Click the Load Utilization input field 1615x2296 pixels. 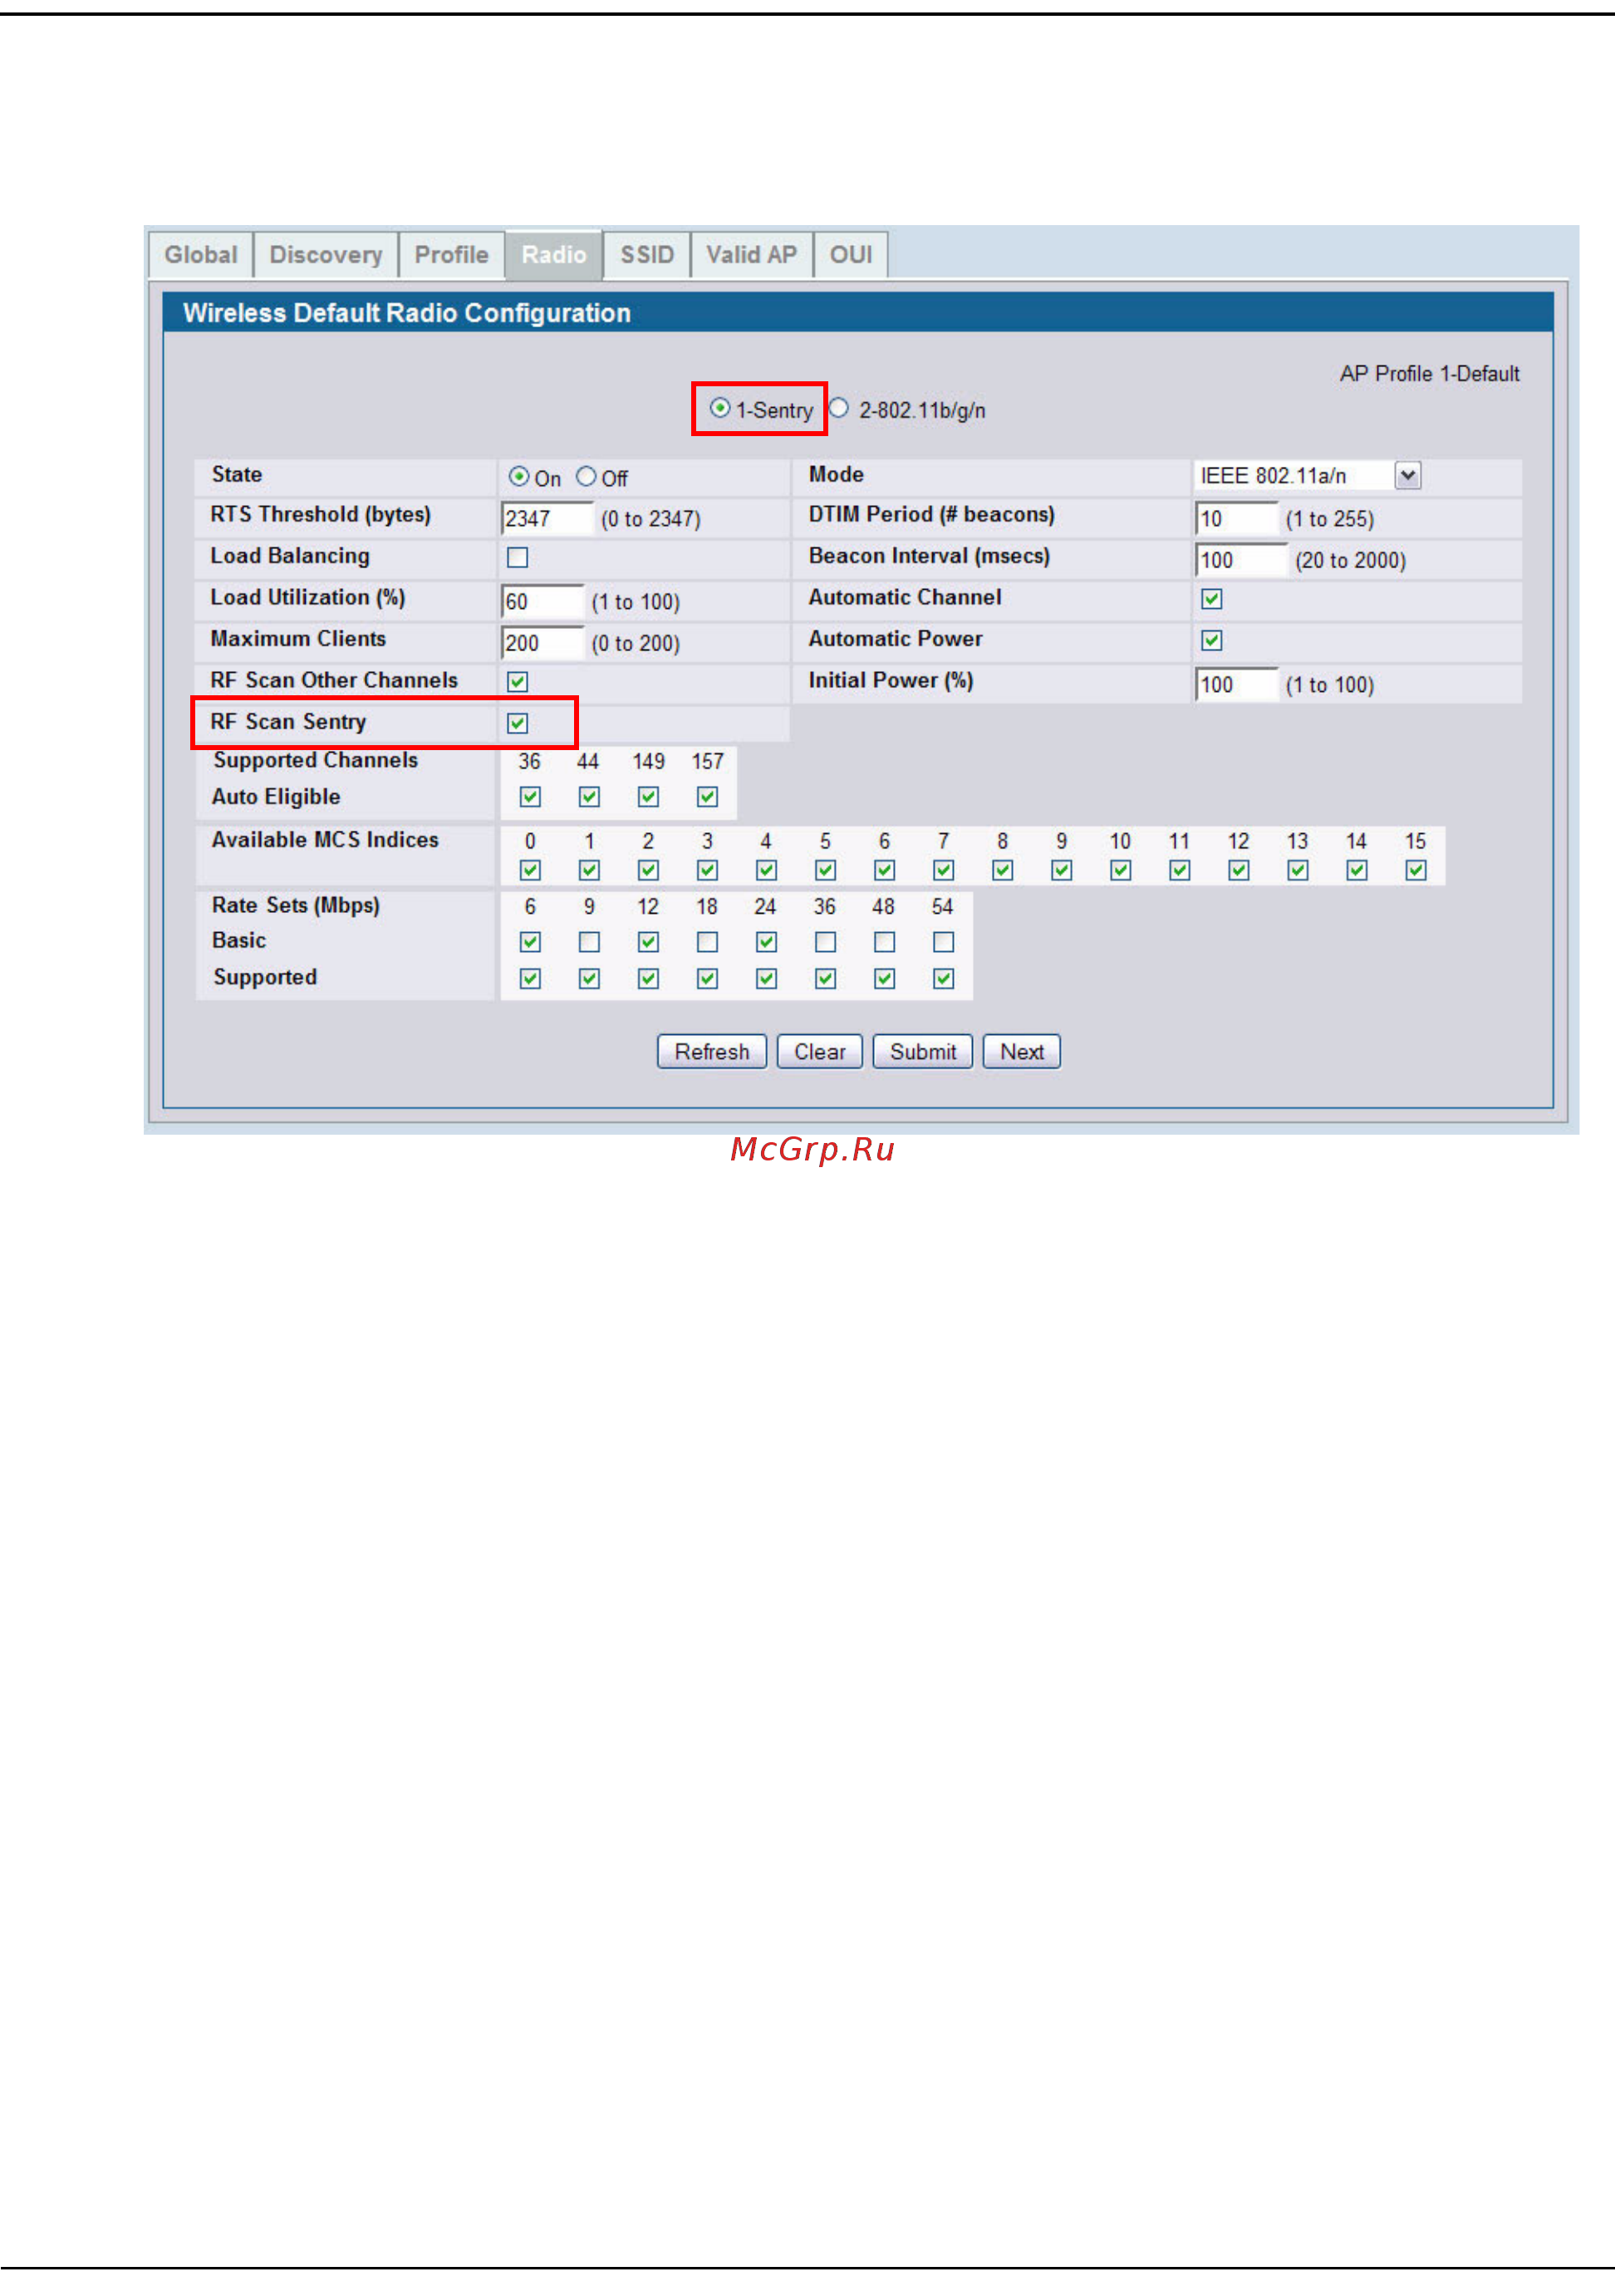point(542,602)
